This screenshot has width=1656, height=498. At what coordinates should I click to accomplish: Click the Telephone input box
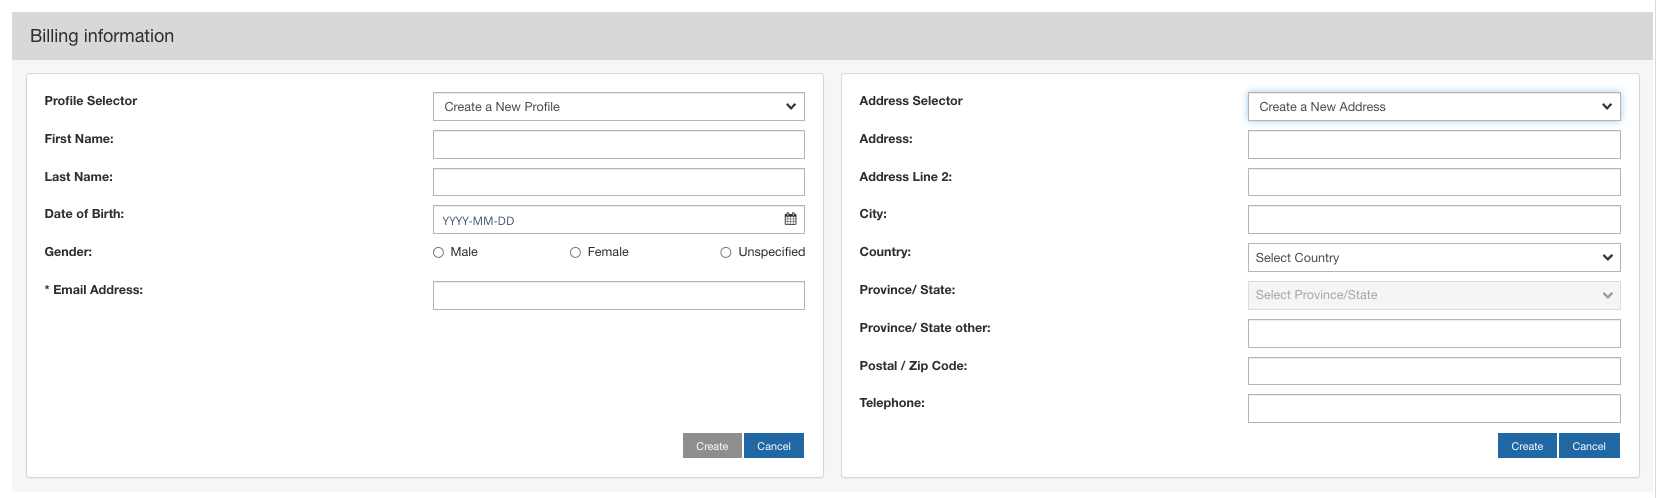1433,408
